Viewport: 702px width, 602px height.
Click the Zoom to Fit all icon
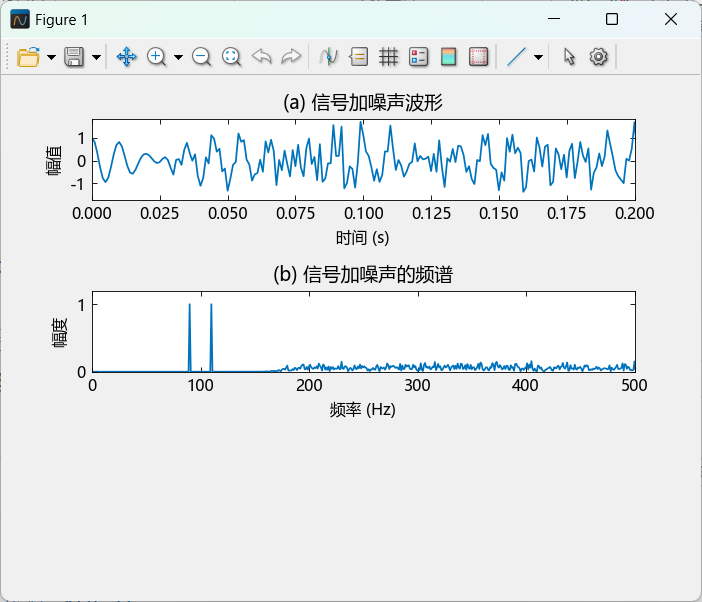pyautogui.click(x=231, y=57)
